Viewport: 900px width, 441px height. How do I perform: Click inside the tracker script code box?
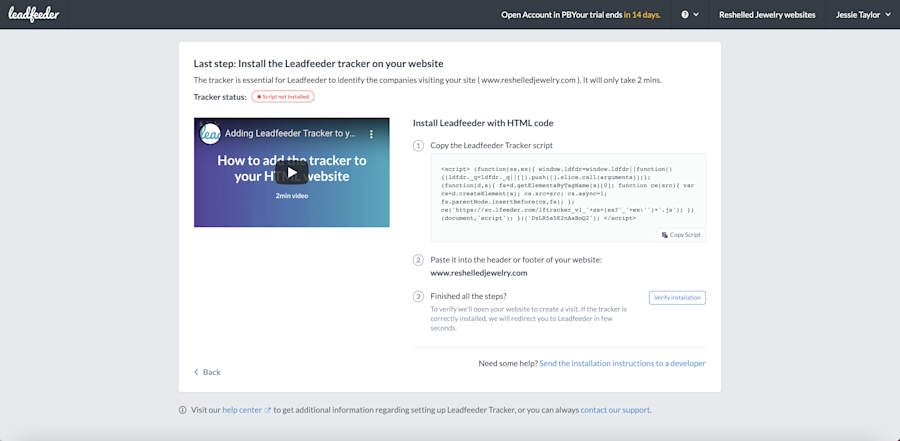568,198
